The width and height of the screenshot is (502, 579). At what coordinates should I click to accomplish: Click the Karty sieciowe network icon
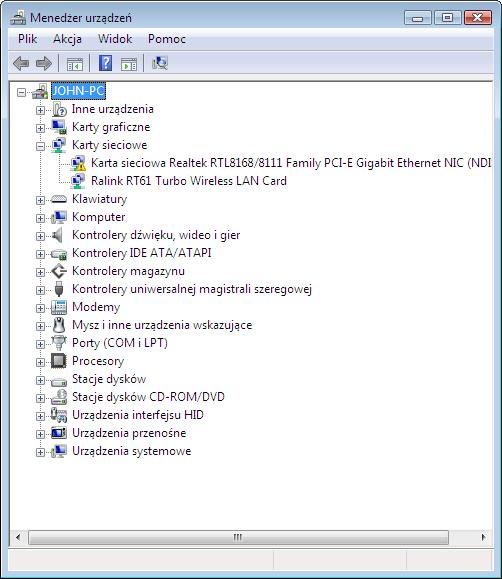point(59,145)
